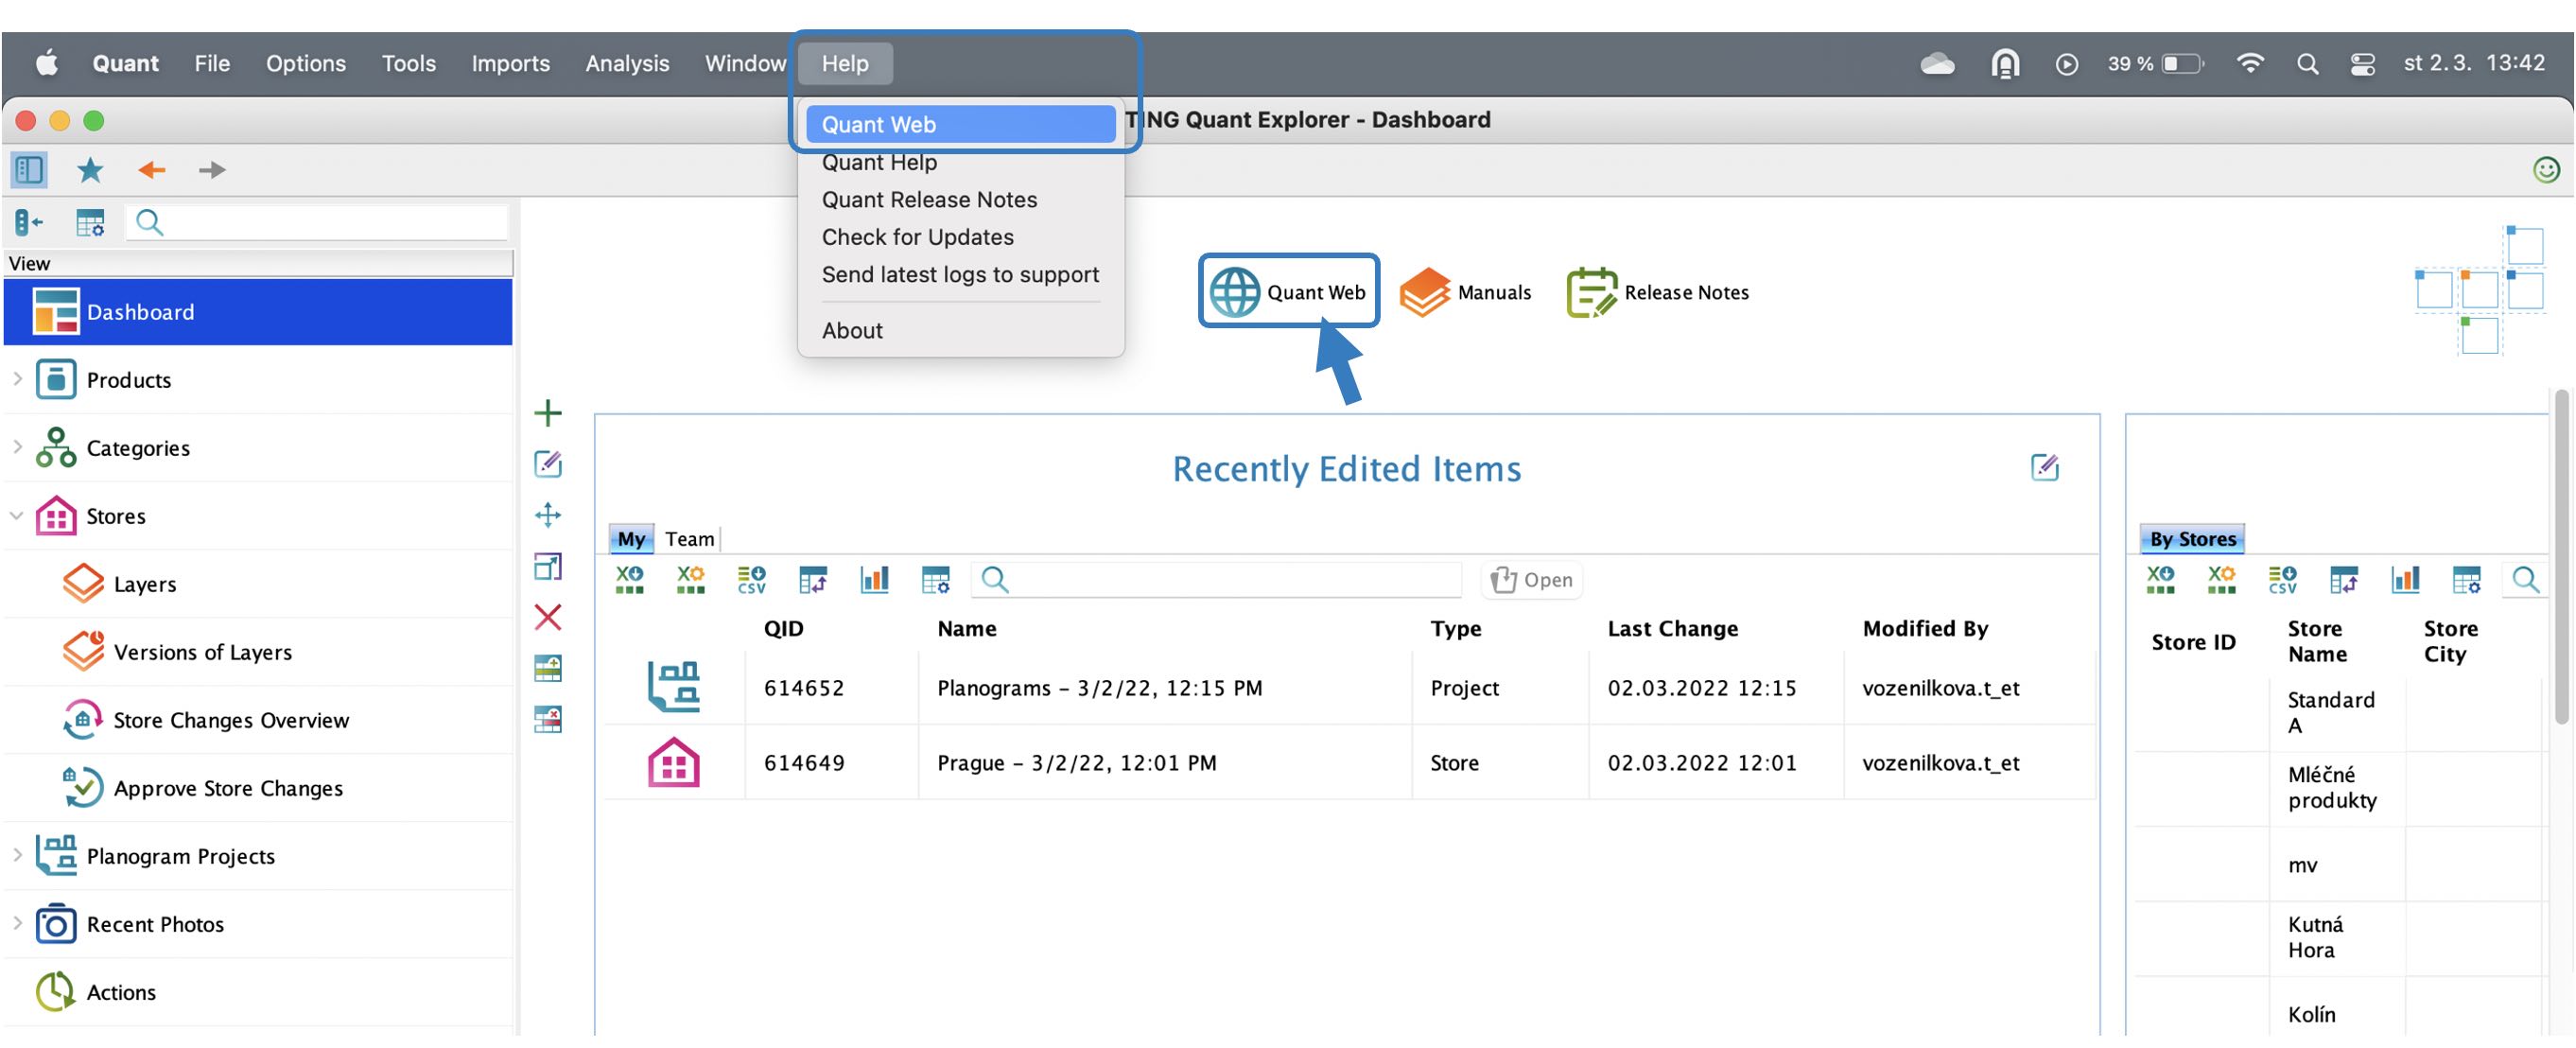
Task: Open the Analysis menu
Action: (x=627, y=63)
